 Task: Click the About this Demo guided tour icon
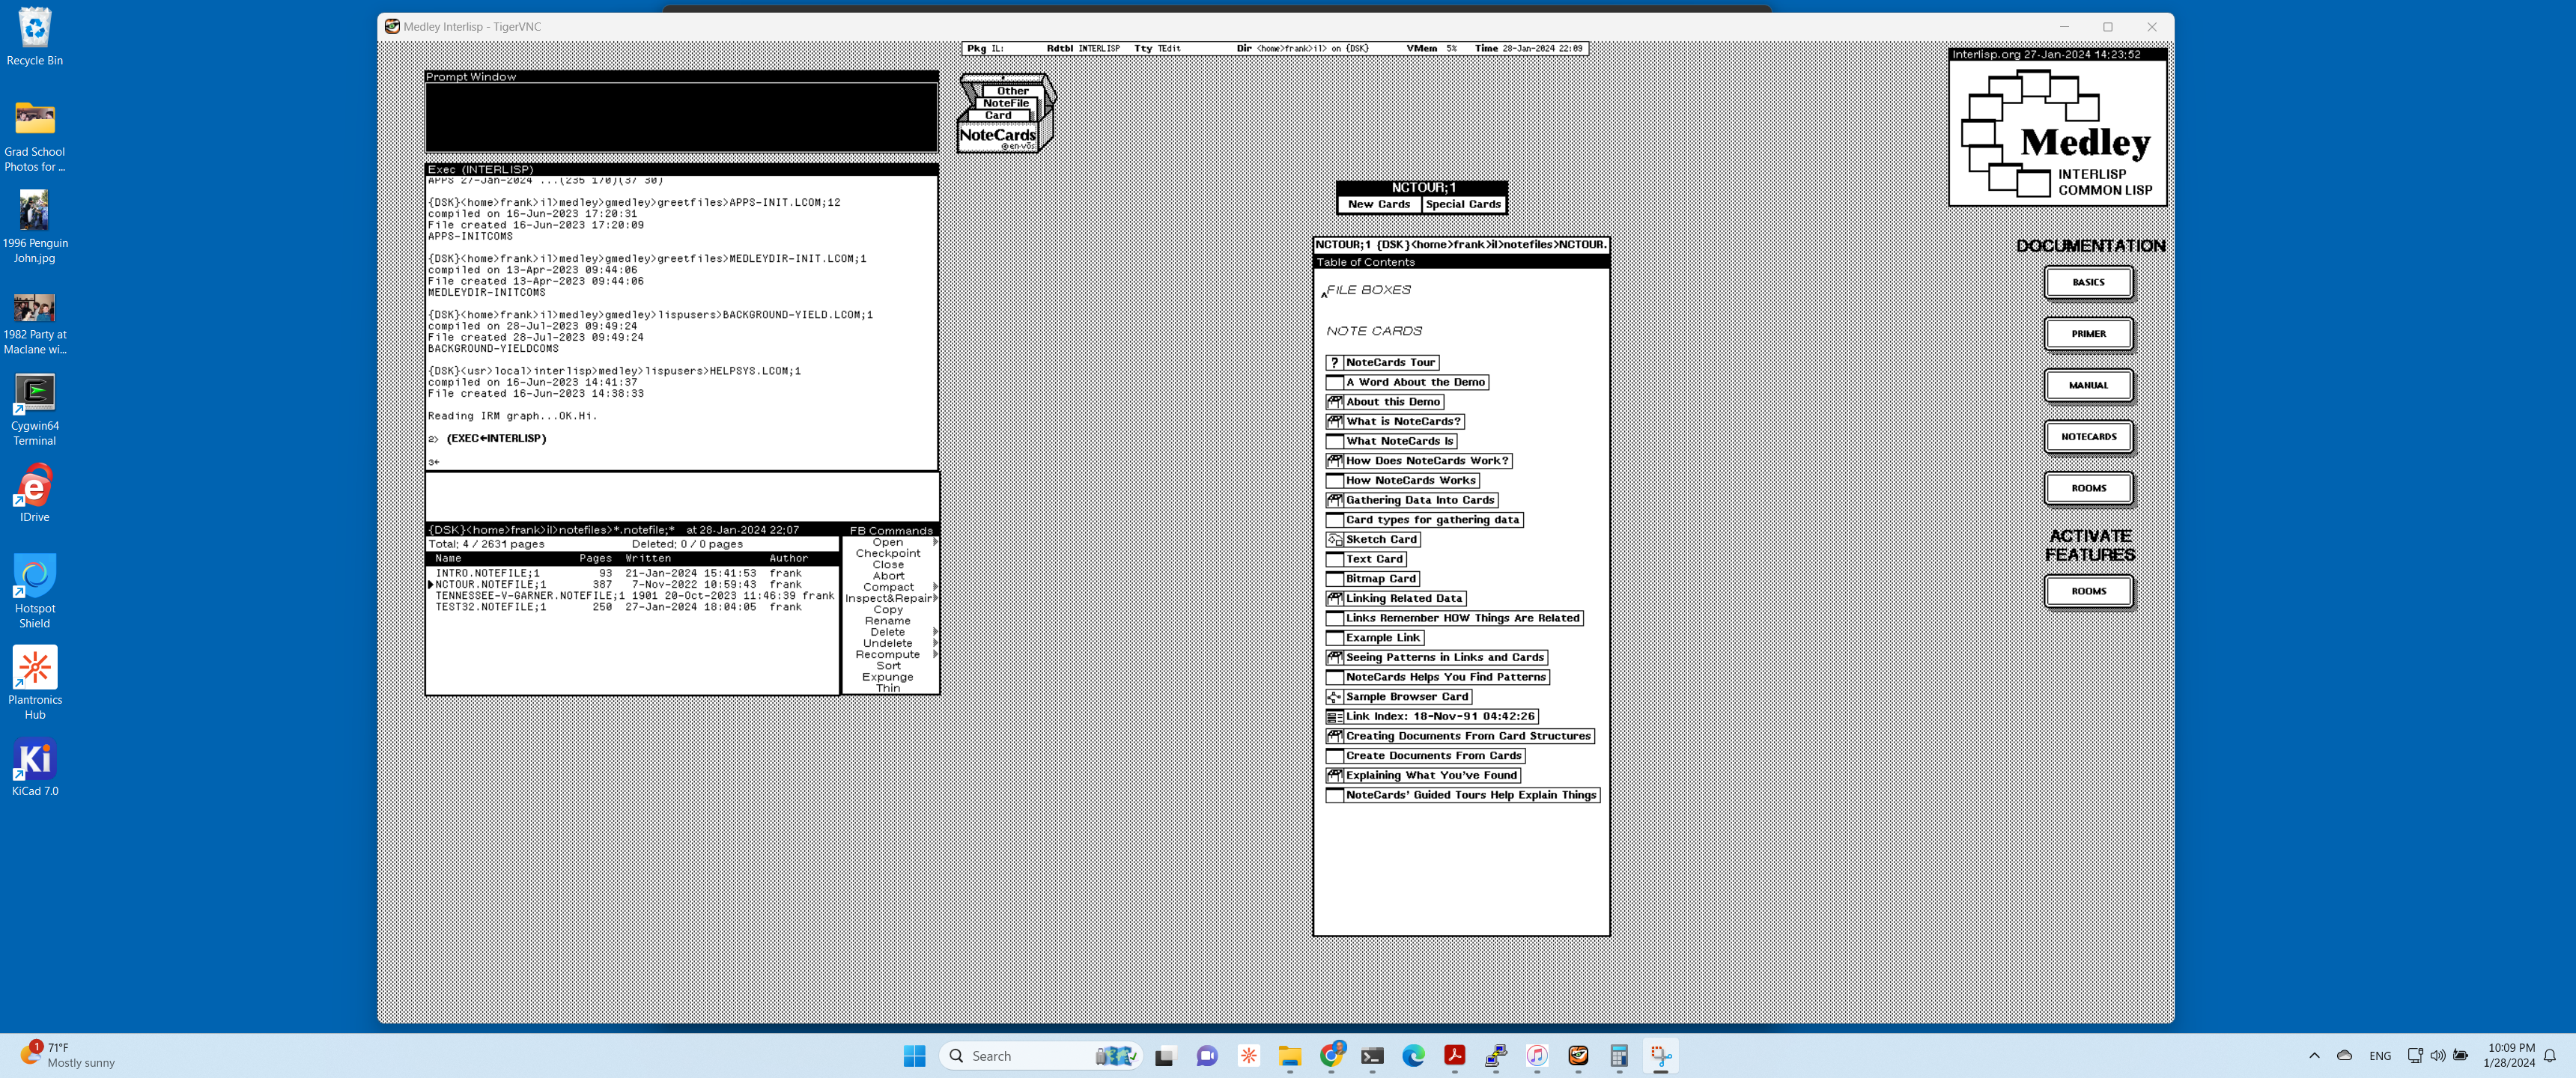[x=1334, y=402]
